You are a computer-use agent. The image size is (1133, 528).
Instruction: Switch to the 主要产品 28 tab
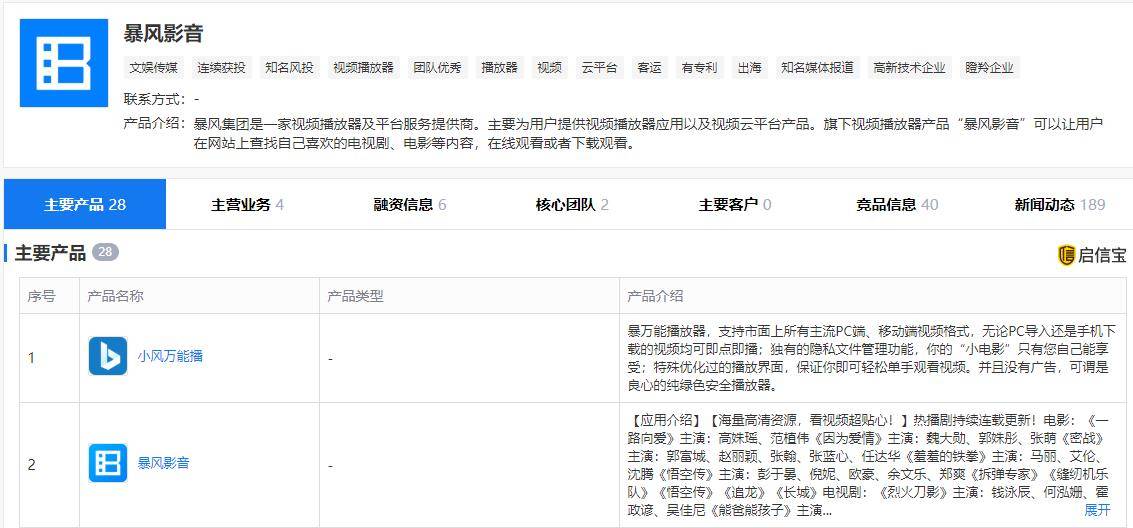pos(85,204)
